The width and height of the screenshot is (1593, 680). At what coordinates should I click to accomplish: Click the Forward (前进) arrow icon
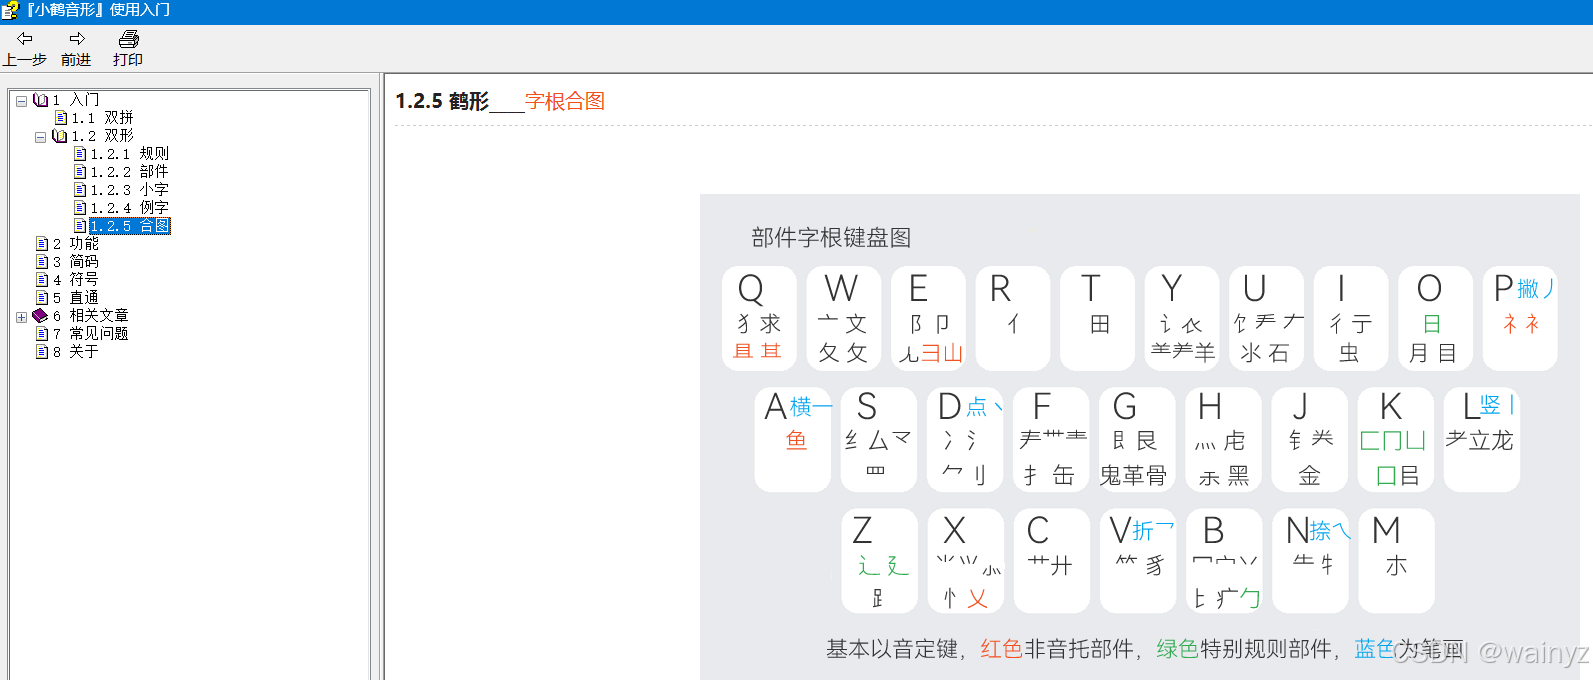(x=76, y=39)
